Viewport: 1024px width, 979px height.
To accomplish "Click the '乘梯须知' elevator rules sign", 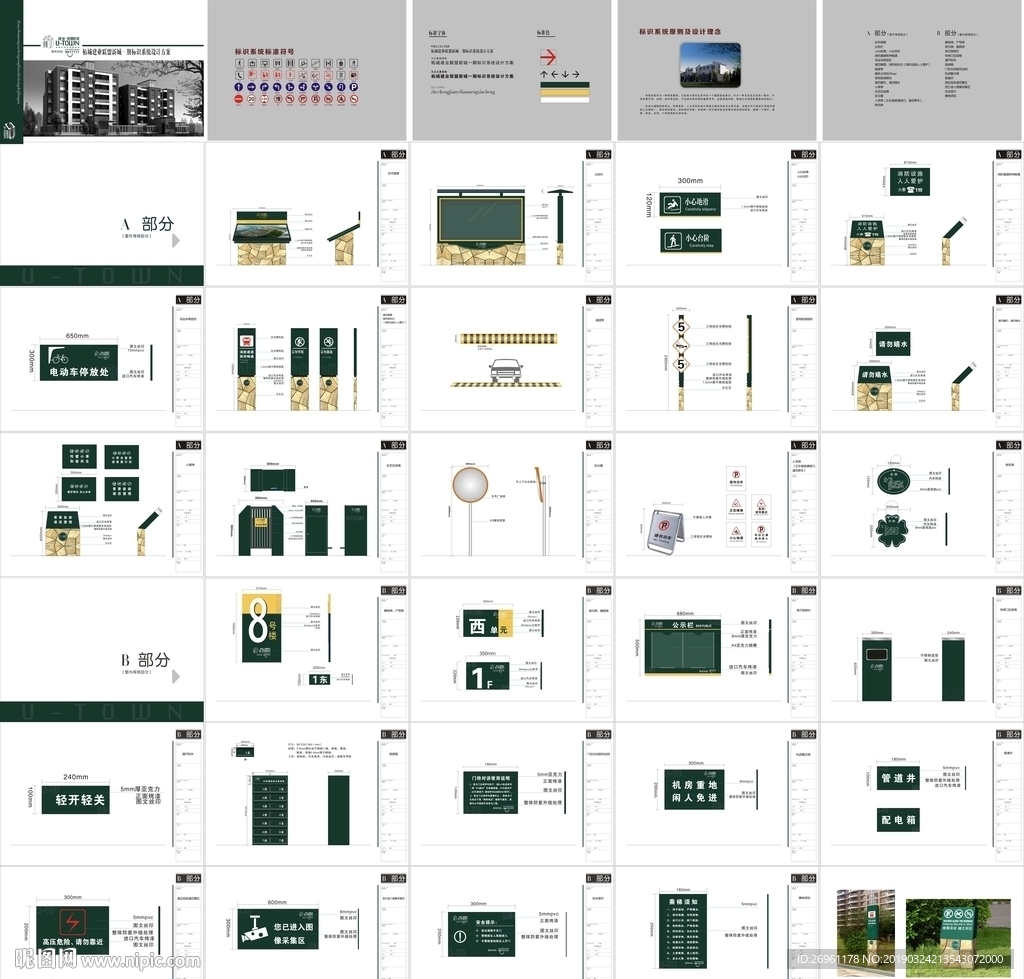I will tap(683, 931).
